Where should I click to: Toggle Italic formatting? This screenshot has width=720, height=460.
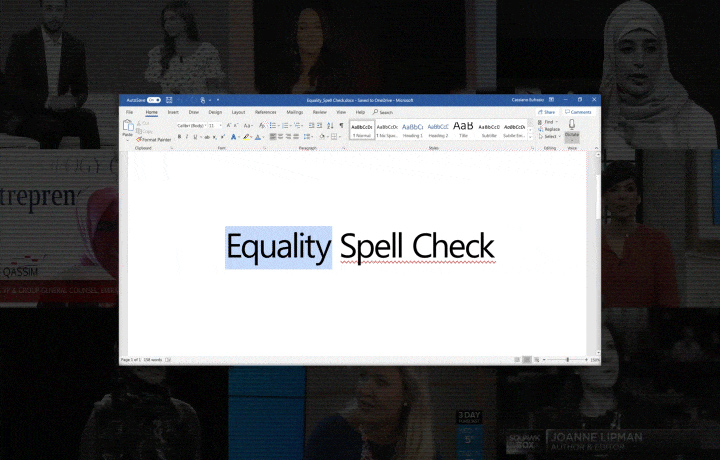187,137
